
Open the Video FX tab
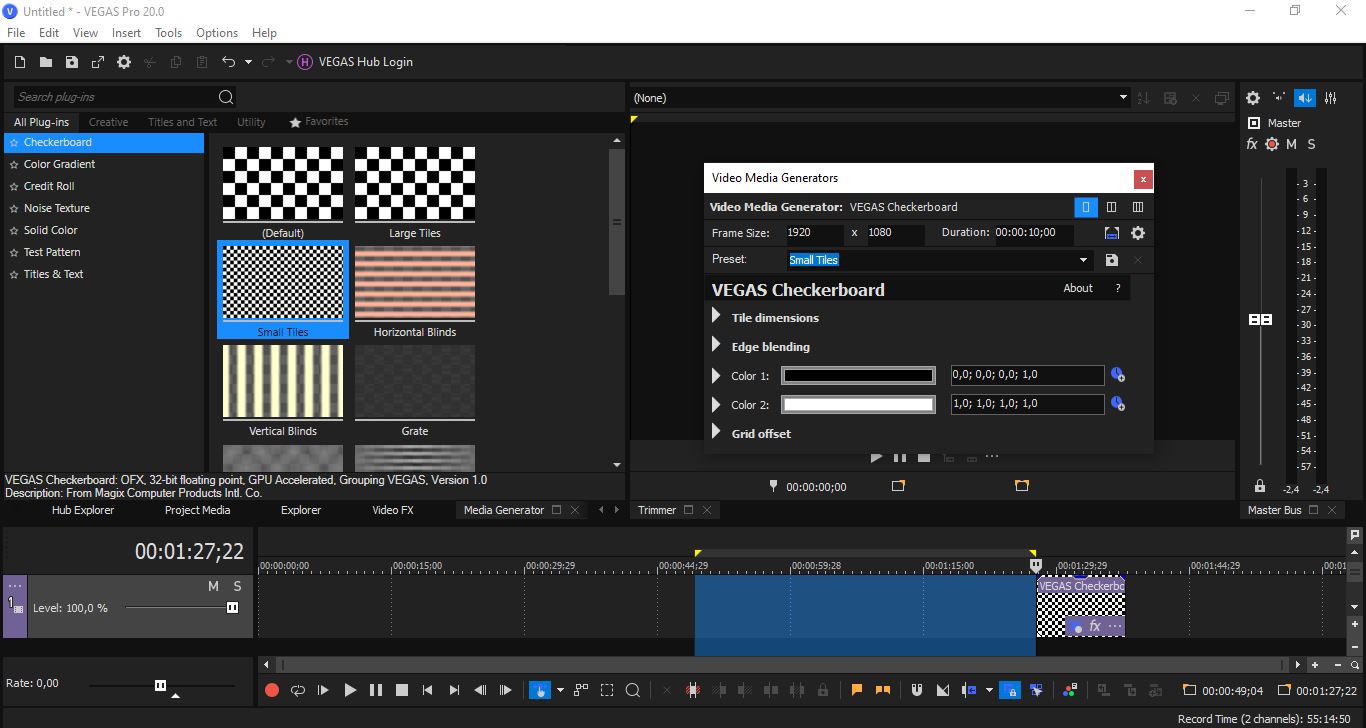[x=393, y=510]
